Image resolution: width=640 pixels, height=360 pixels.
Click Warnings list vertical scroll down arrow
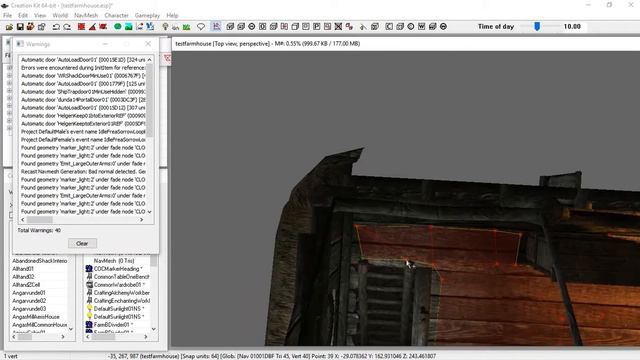tap(150, 212)
